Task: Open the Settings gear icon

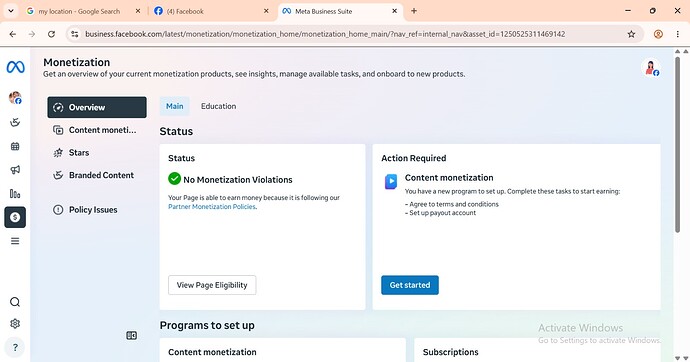Action: (x=15, y=324)
